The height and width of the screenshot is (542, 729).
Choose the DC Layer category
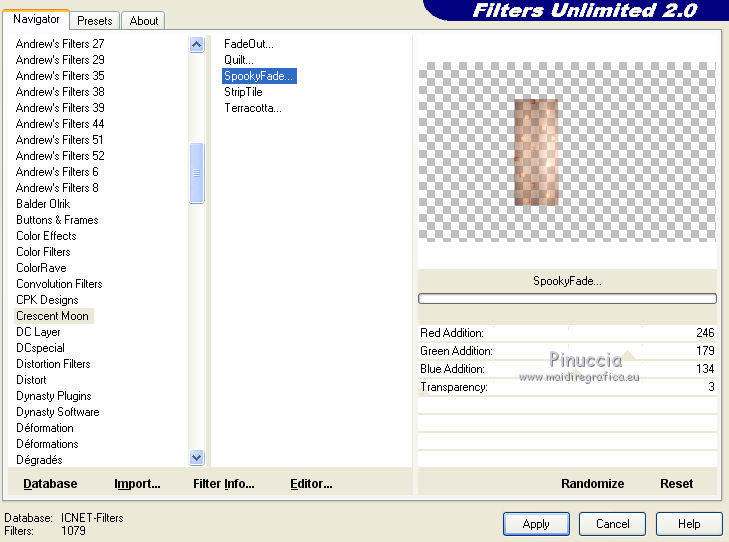(x=39, y=332)
